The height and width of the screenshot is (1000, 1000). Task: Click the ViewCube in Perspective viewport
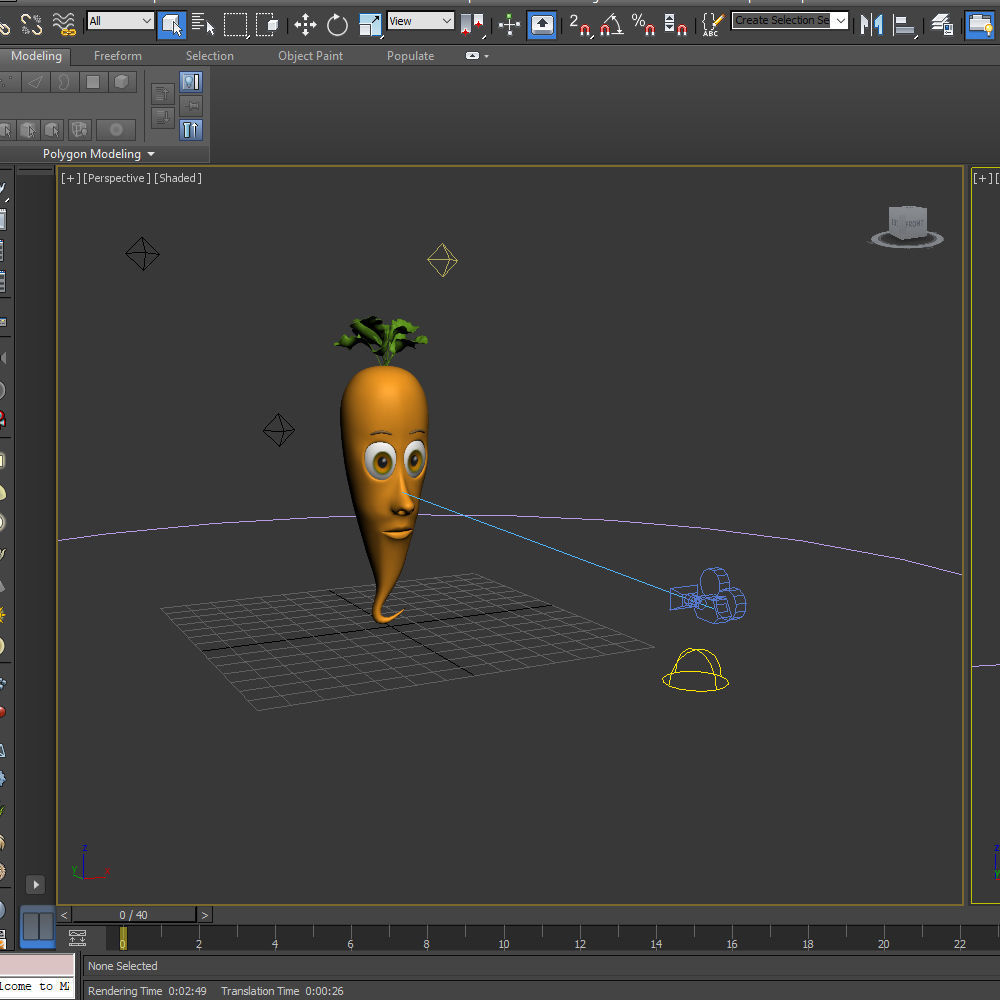[907, 226]
